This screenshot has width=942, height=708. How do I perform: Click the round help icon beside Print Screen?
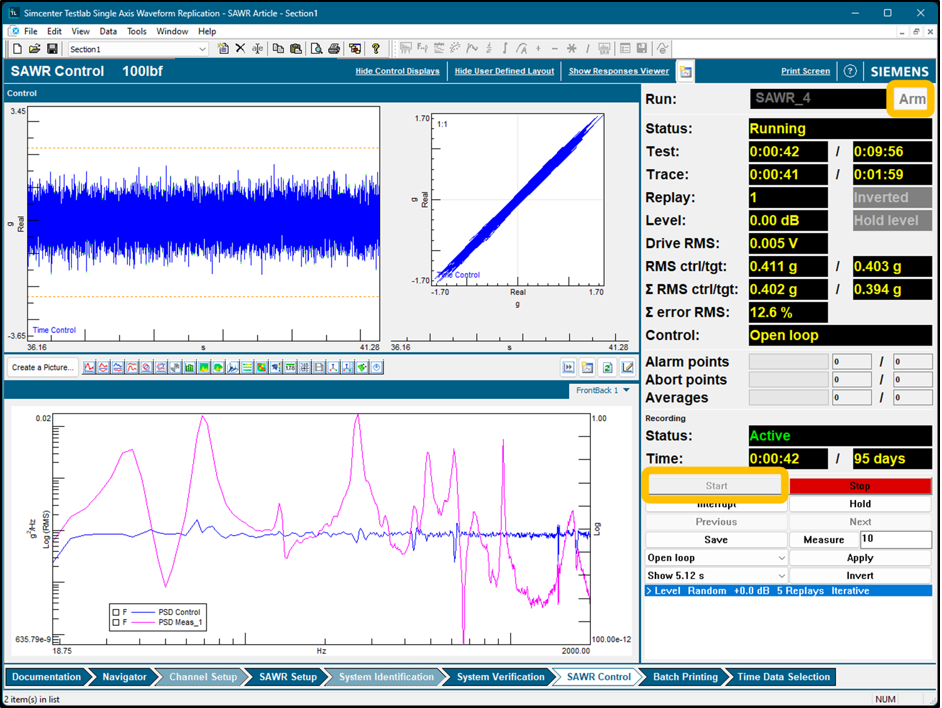(850, 72)
